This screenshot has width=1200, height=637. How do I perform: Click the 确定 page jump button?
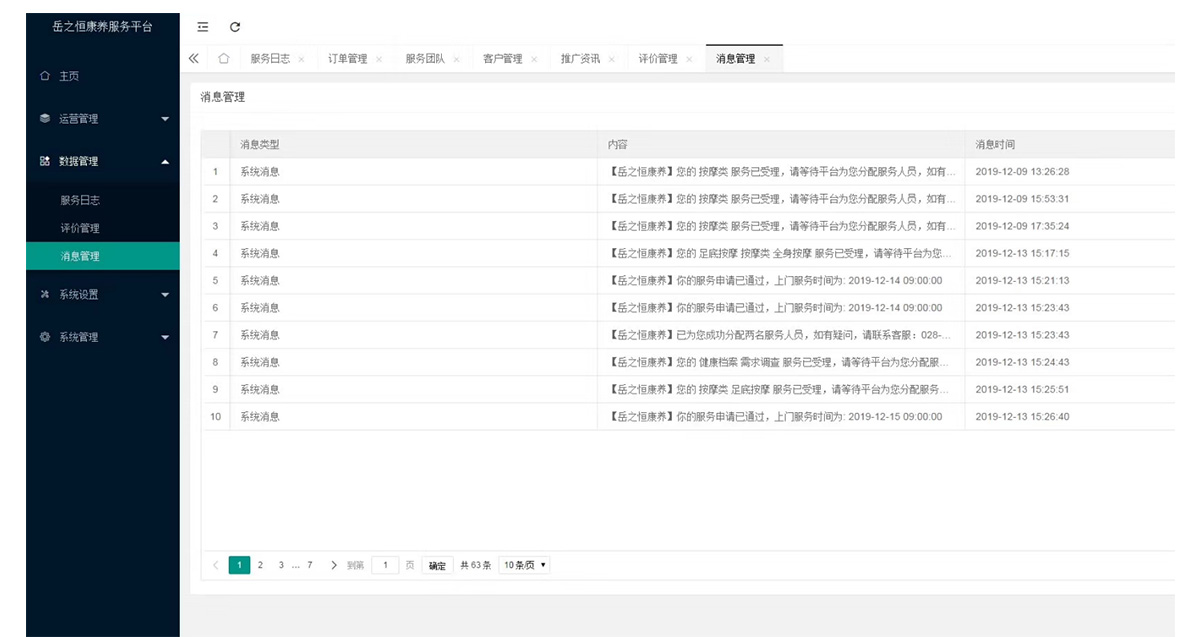coord(437,566)
